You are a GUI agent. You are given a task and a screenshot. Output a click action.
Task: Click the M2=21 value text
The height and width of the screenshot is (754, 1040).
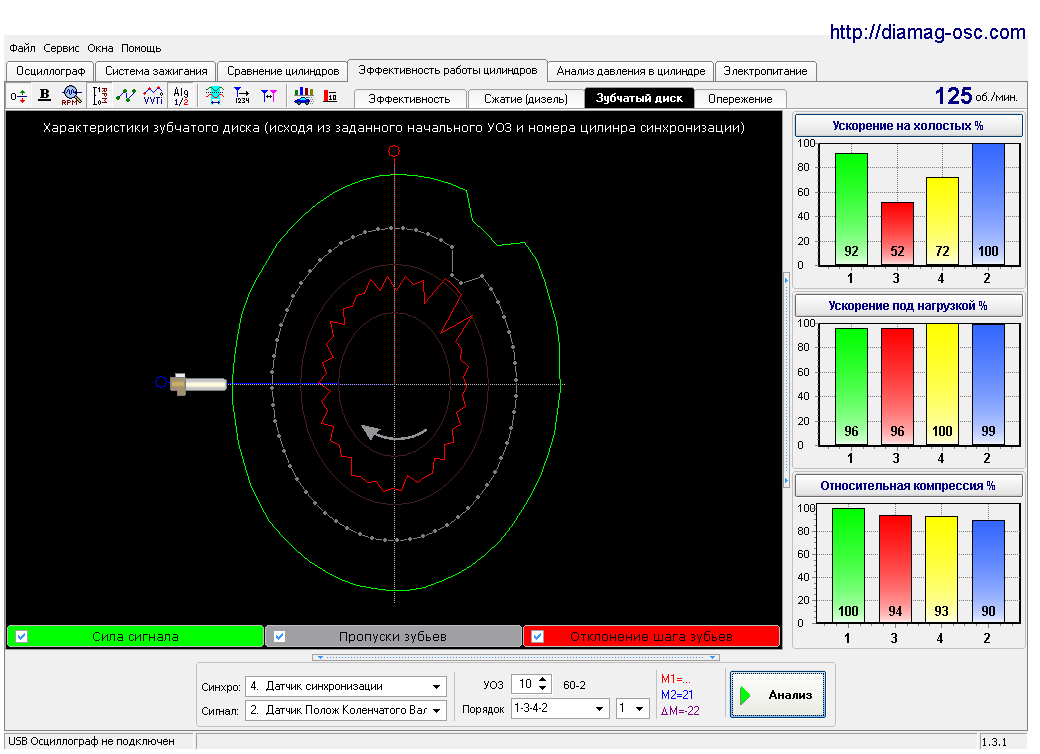tap(677, 695)
